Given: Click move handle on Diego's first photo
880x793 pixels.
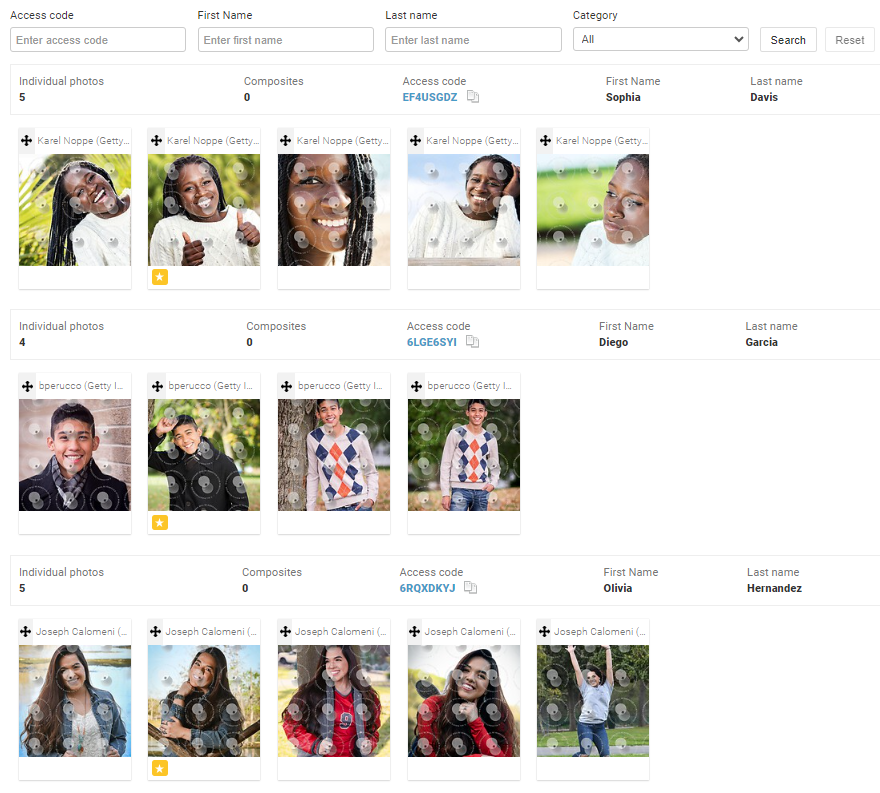Looking at the screenshot, I should tap(27, 386).
